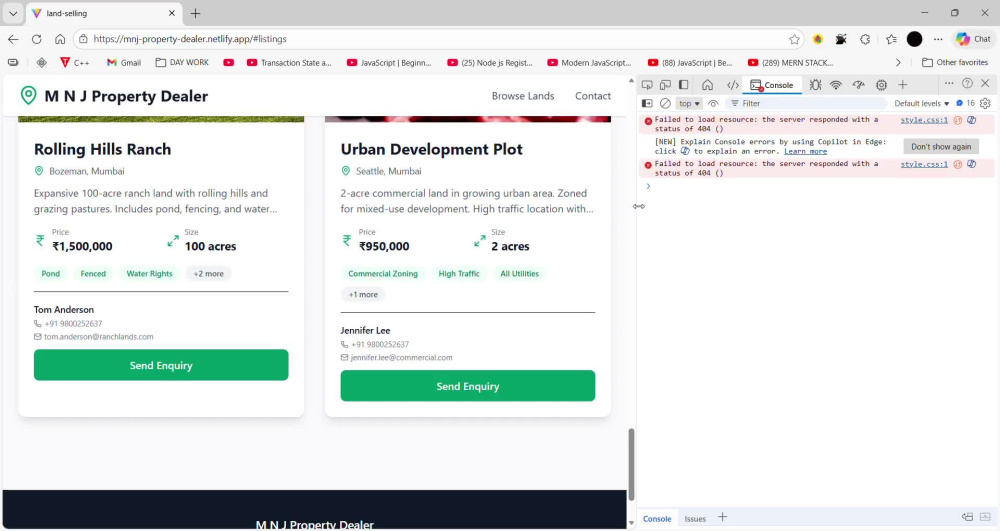Open the Elements tab code icon
The width and height of the screenshot is (1000, 531).
click(x=733, y=85)
